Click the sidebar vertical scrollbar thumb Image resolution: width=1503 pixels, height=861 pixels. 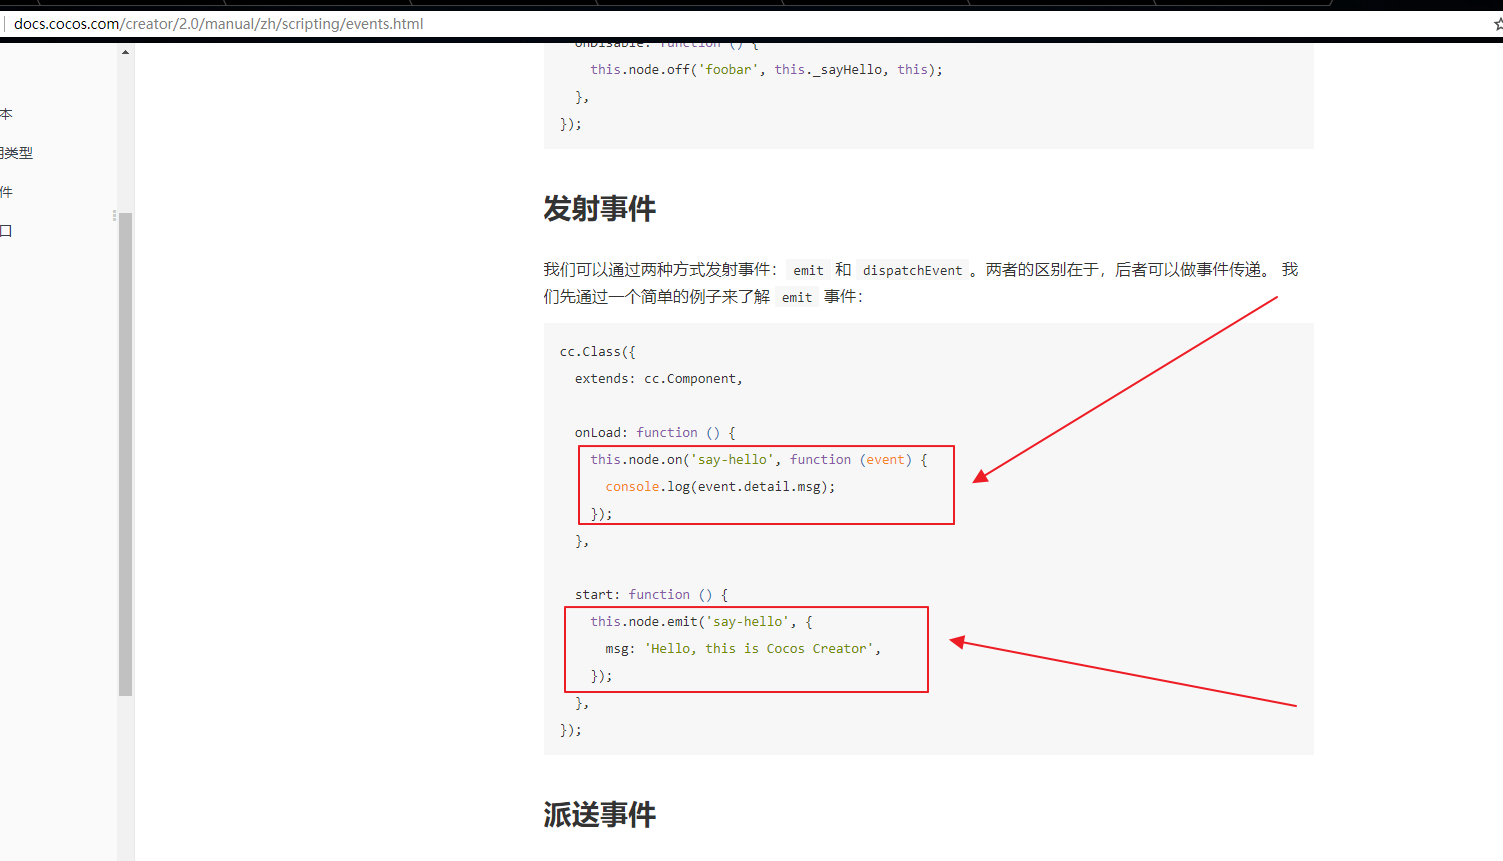click(x=125, y=454)
